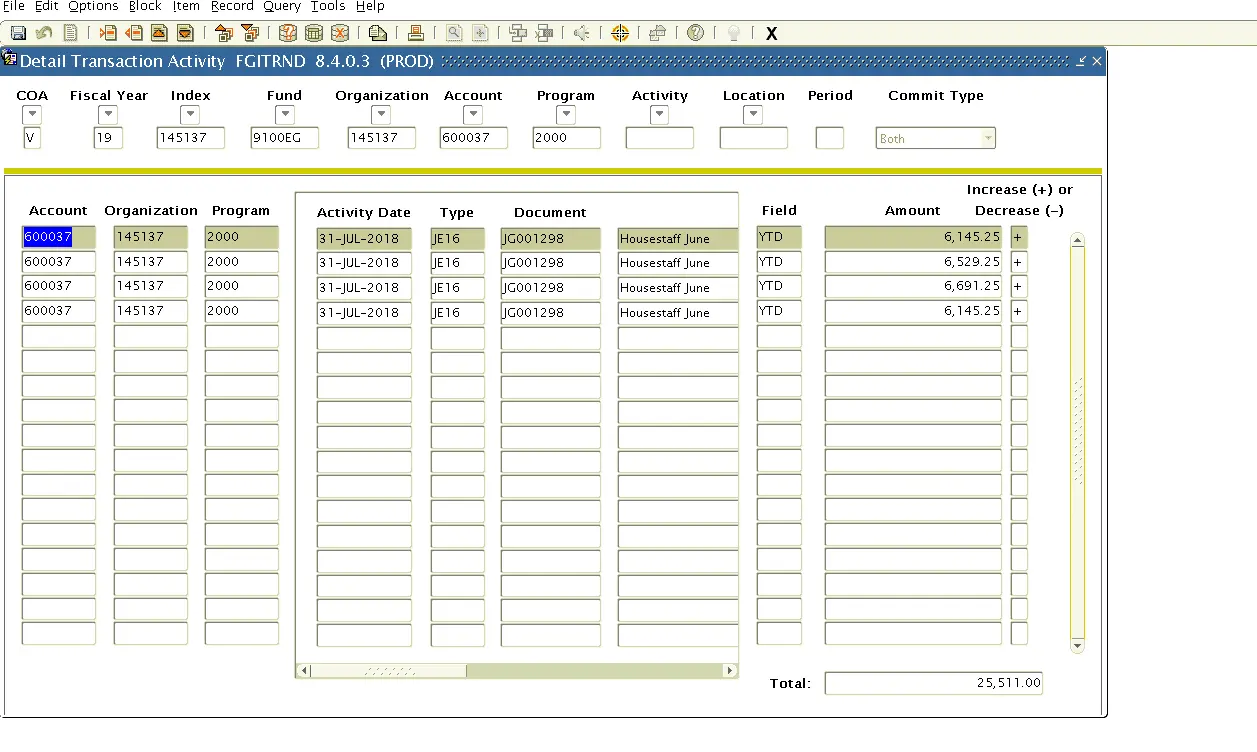Click the Enter Query database icon
The width and height of the screenshot is (1257, 752).
pos(287,33)
